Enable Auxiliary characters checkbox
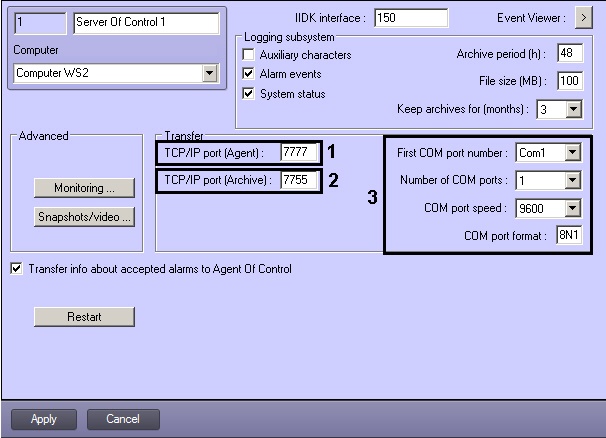Viewport: 606px width, 438px height. tap(248, 55)
